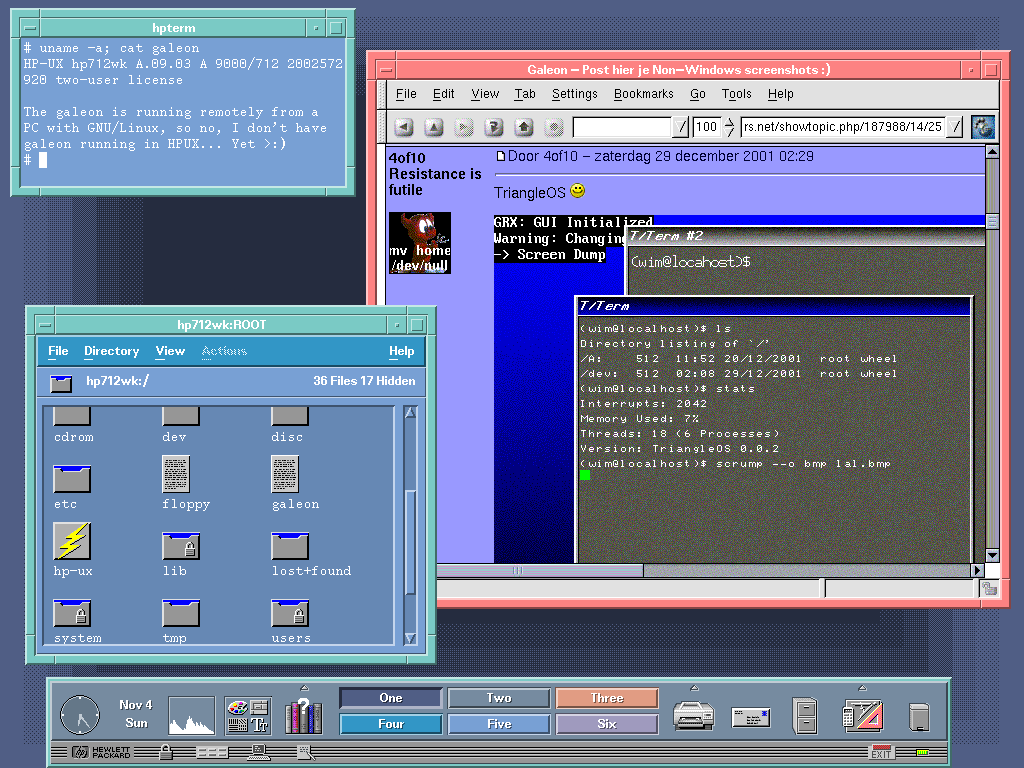Open Galeon's Go menu
1024x768 pixels.
pos(697,94)
